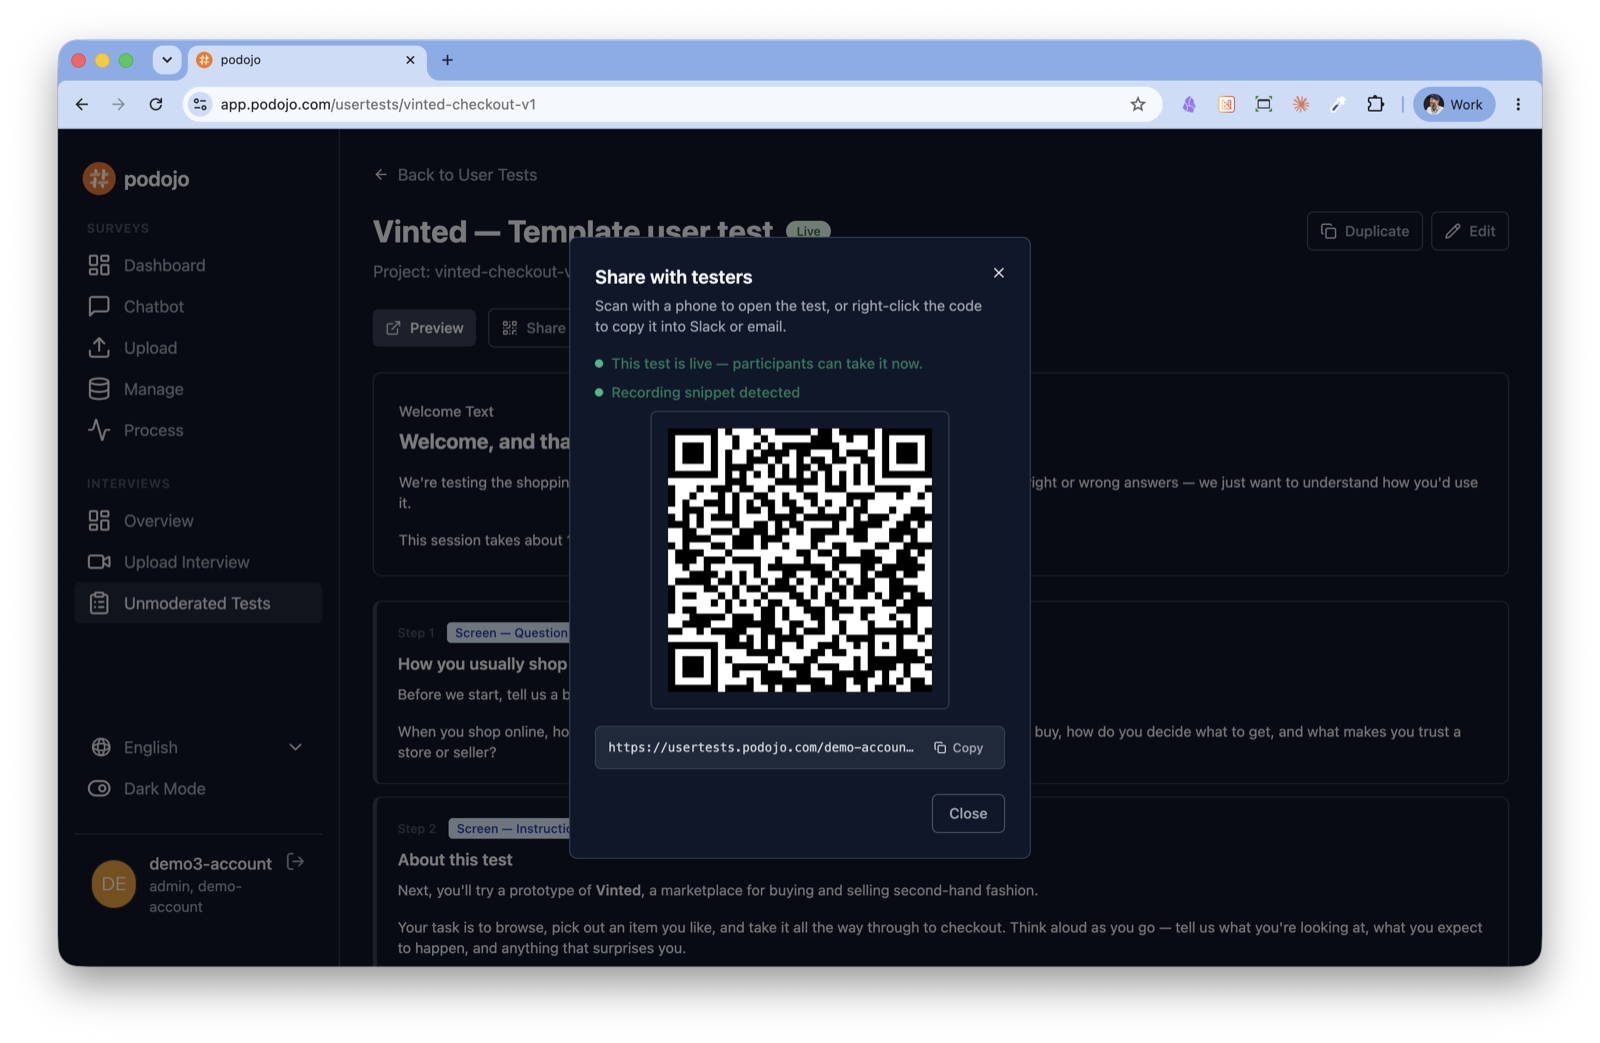Edit the user test

1469,231
